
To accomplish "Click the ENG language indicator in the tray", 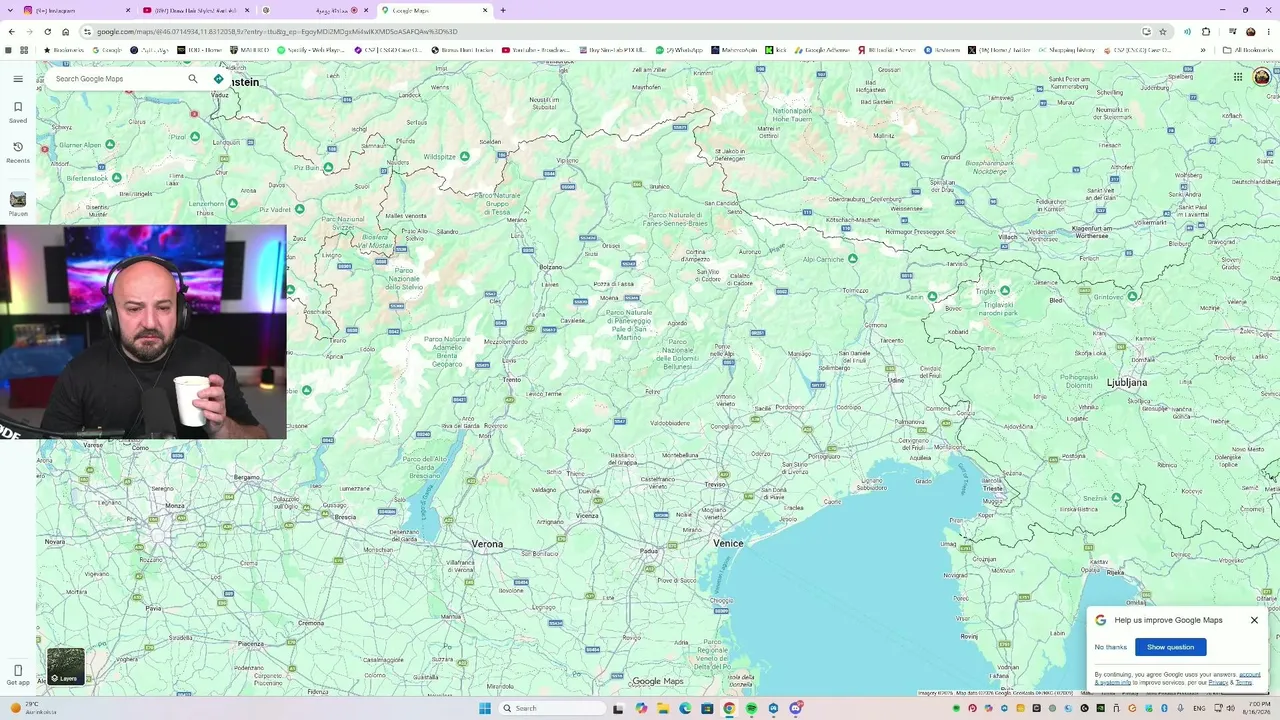I will pyautogui.click(x=1199, y=708).
